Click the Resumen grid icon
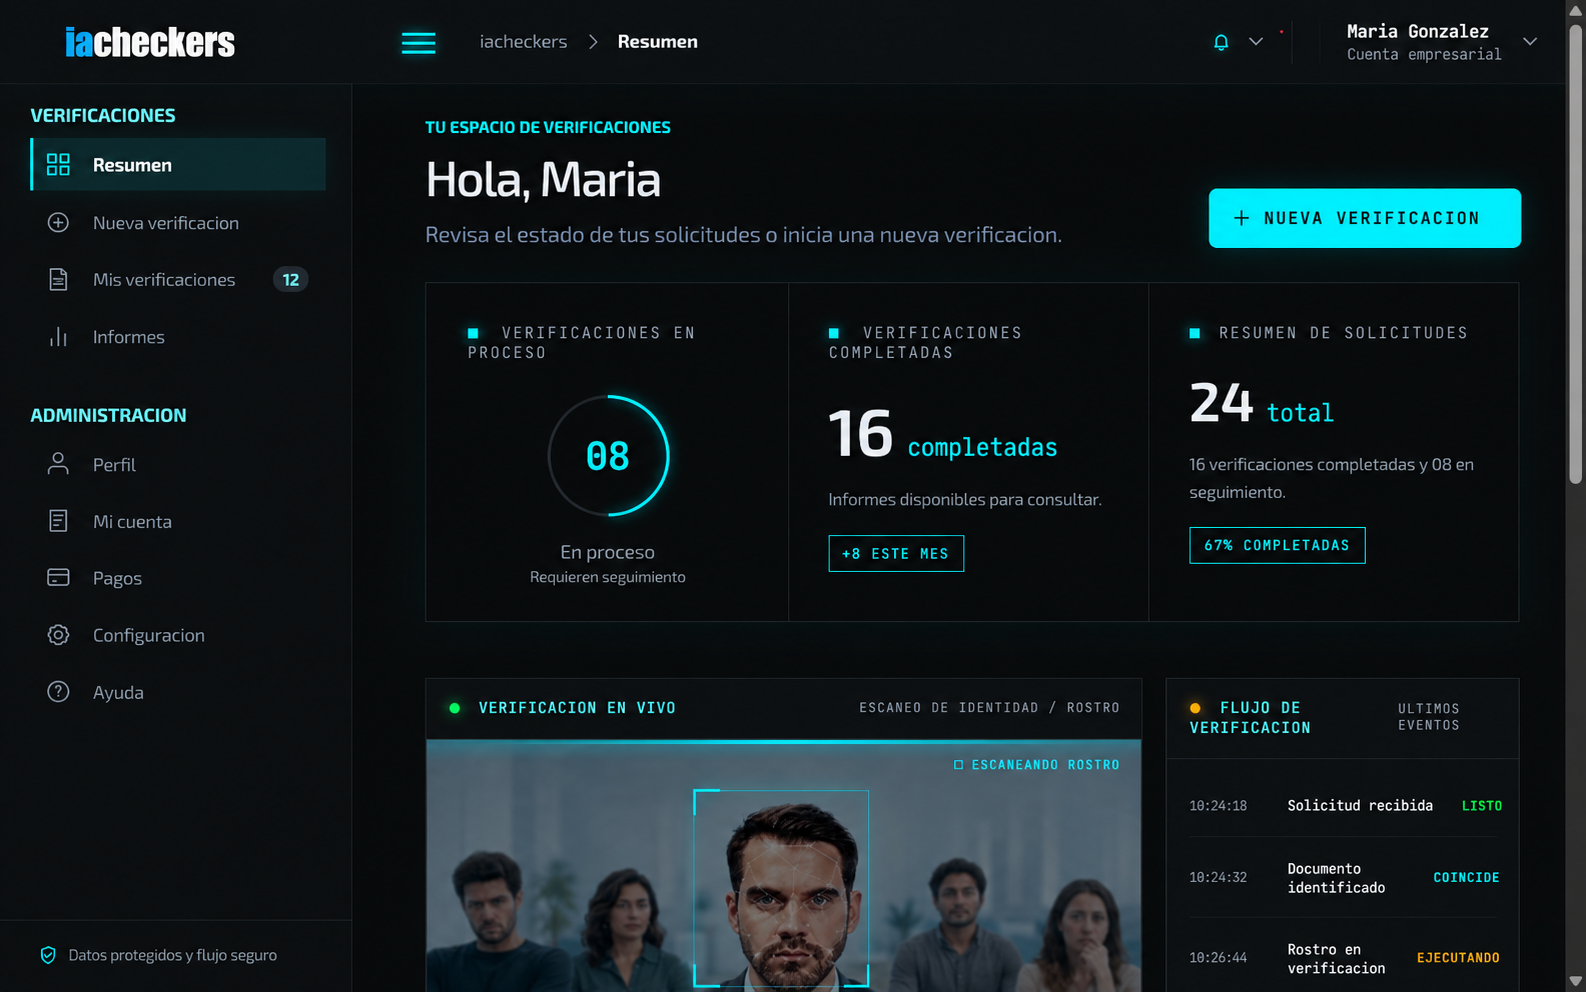 [58, 165]
